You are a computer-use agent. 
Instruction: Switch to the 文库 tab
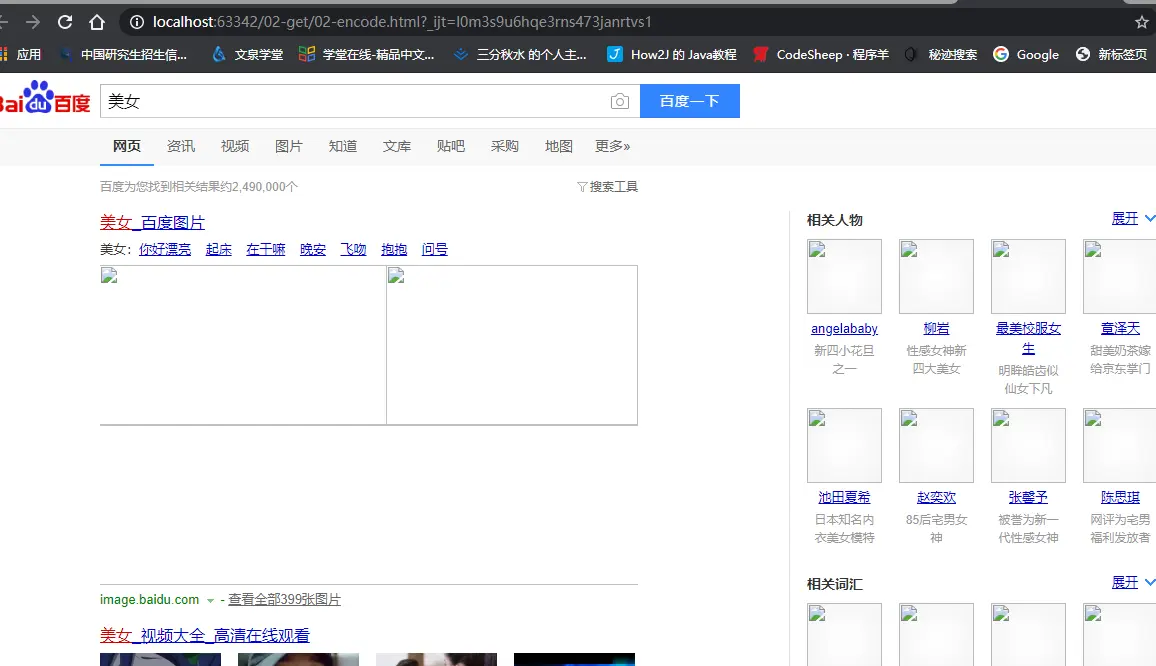(x=397, y=146)
